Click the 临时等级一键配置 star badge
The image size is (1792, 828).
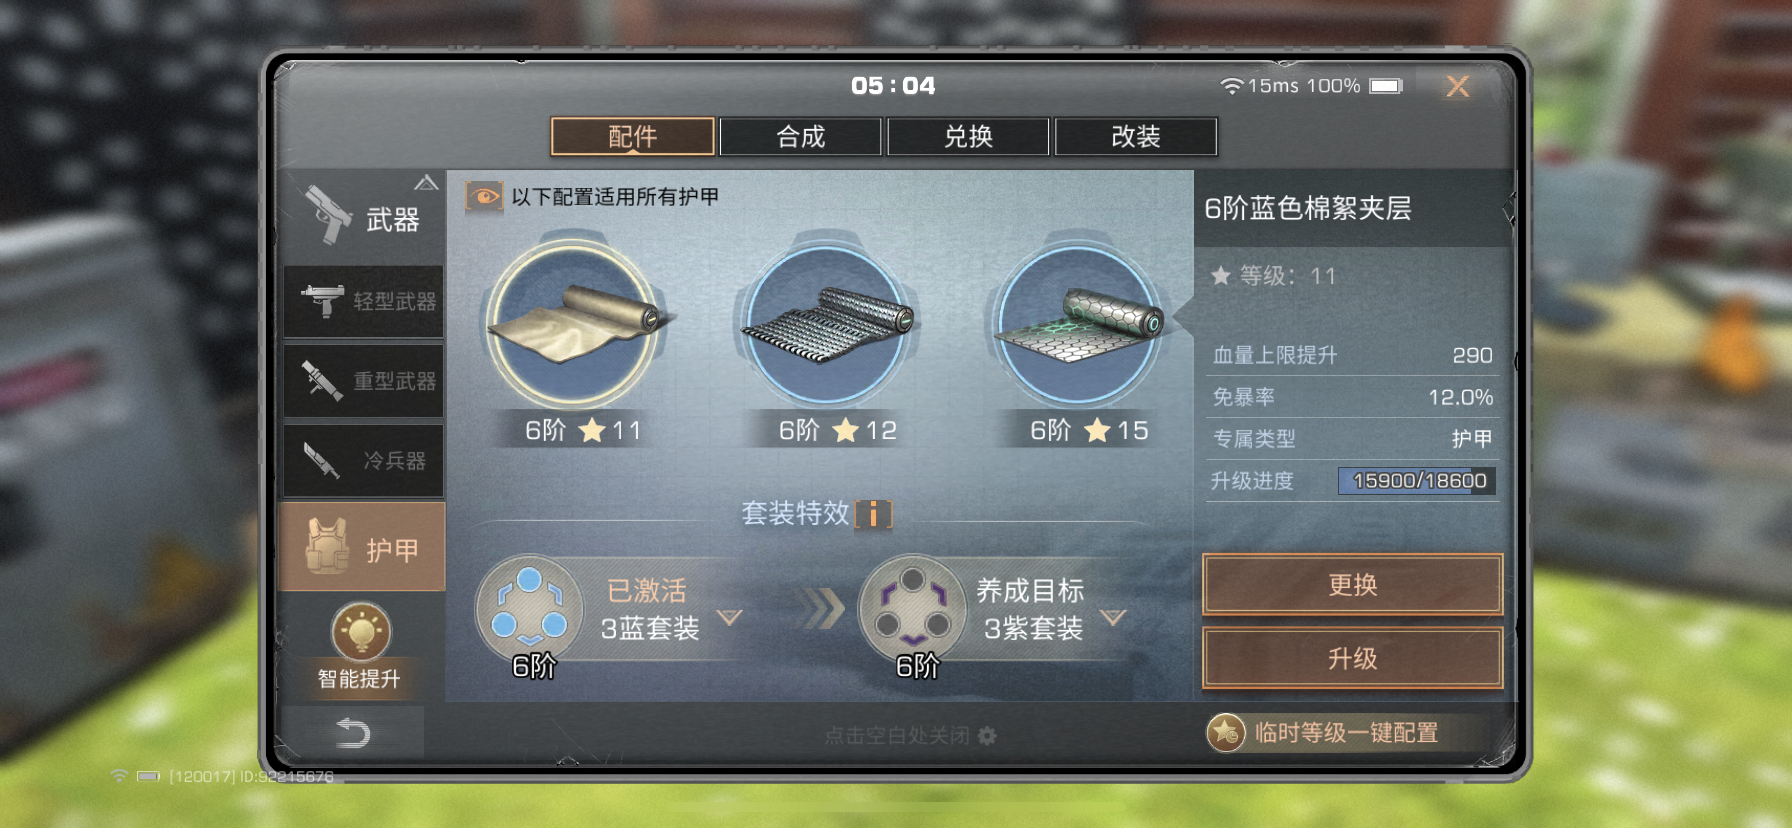(1226, 733)
